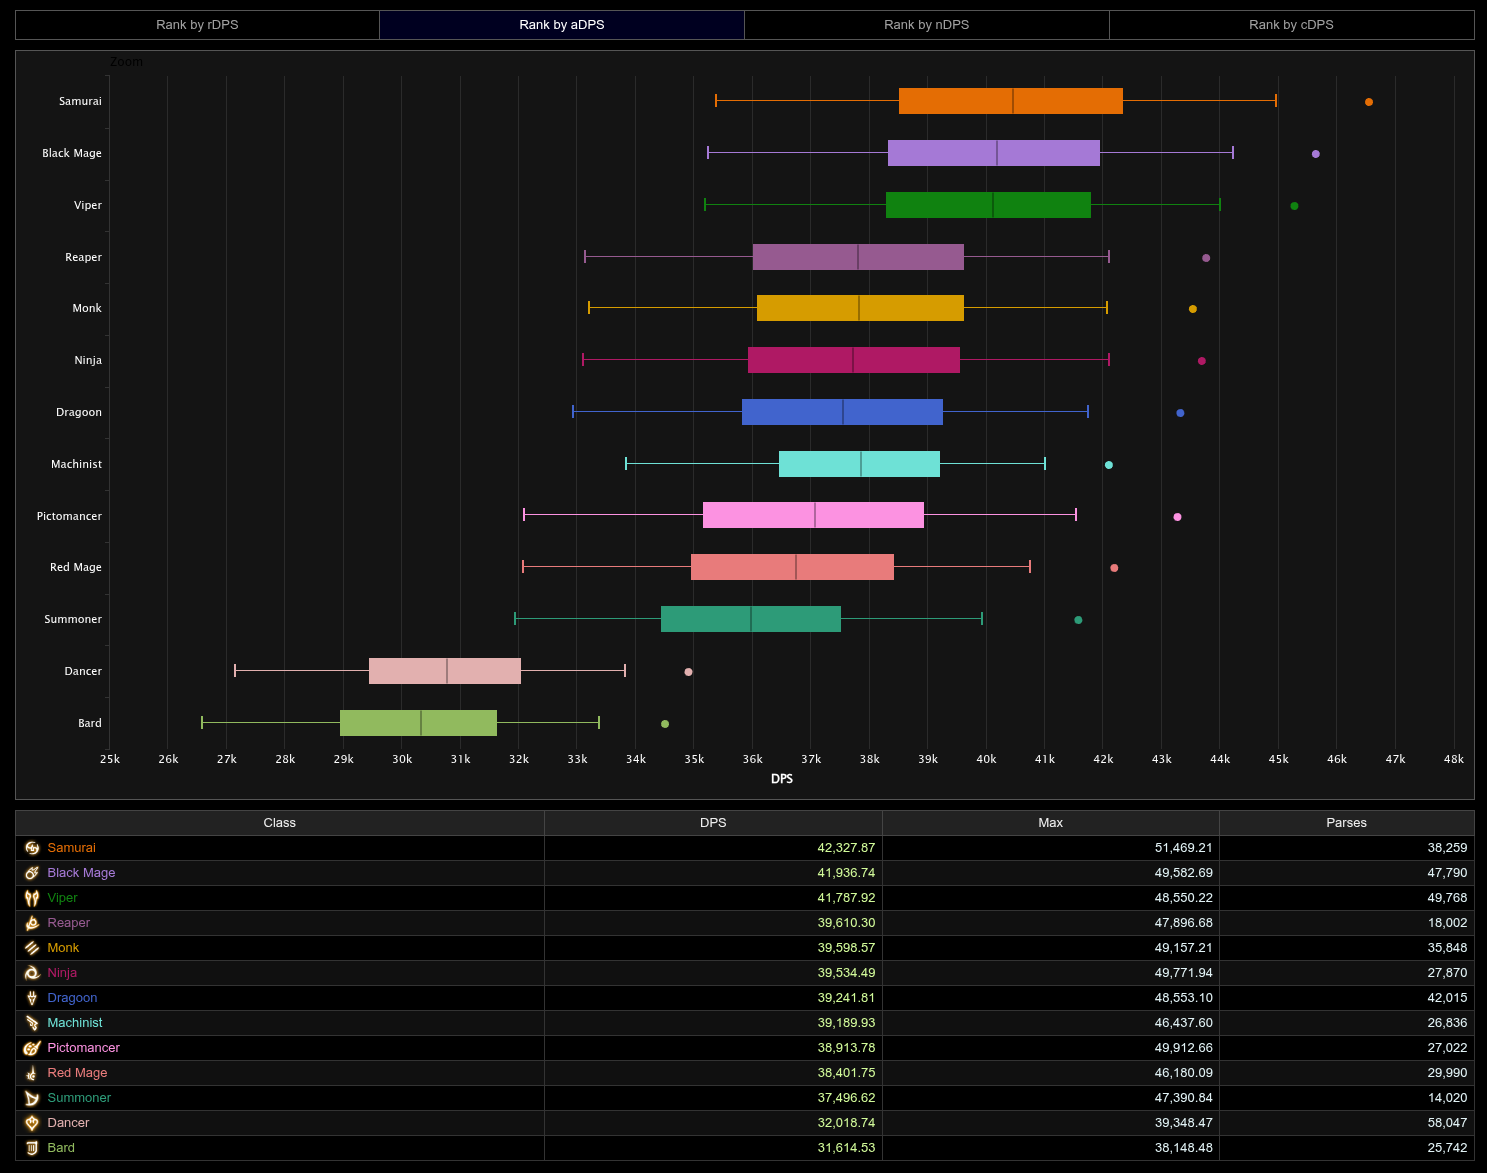Click Samurai DPS value 42,327.87
This screenshot has width=1487, height=1173.
(846, 848)
